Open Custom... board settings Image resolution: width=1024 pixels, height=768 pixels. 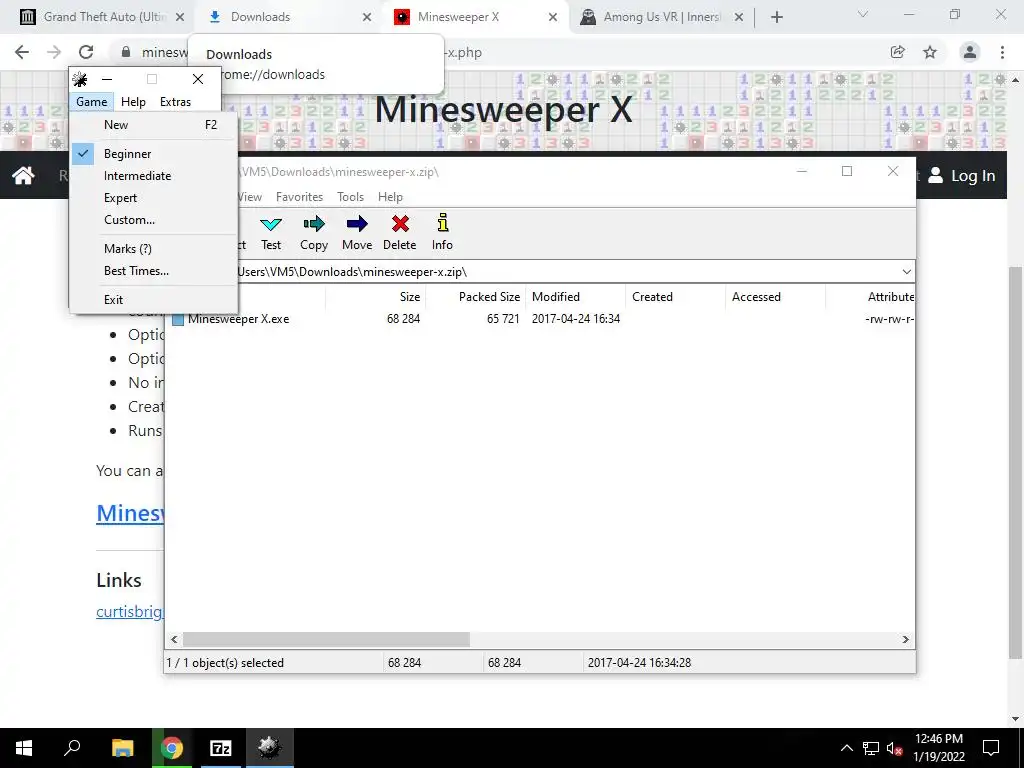point(153,220)
